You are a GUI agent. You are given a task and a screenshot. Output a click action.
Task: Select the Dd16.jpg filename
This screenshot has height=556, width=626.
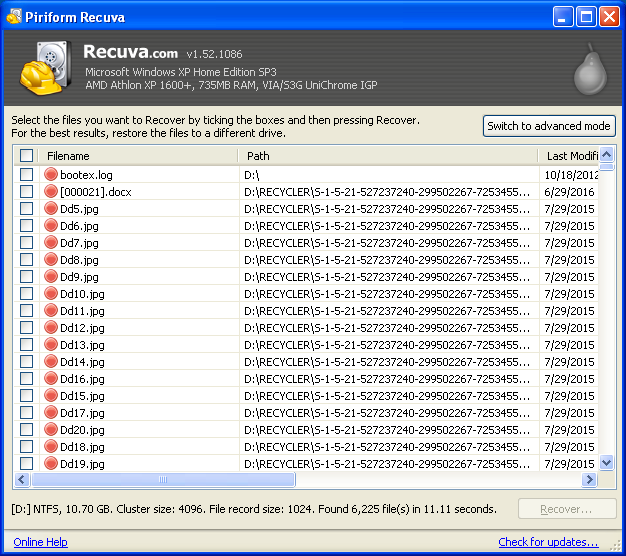click(82, 379)
